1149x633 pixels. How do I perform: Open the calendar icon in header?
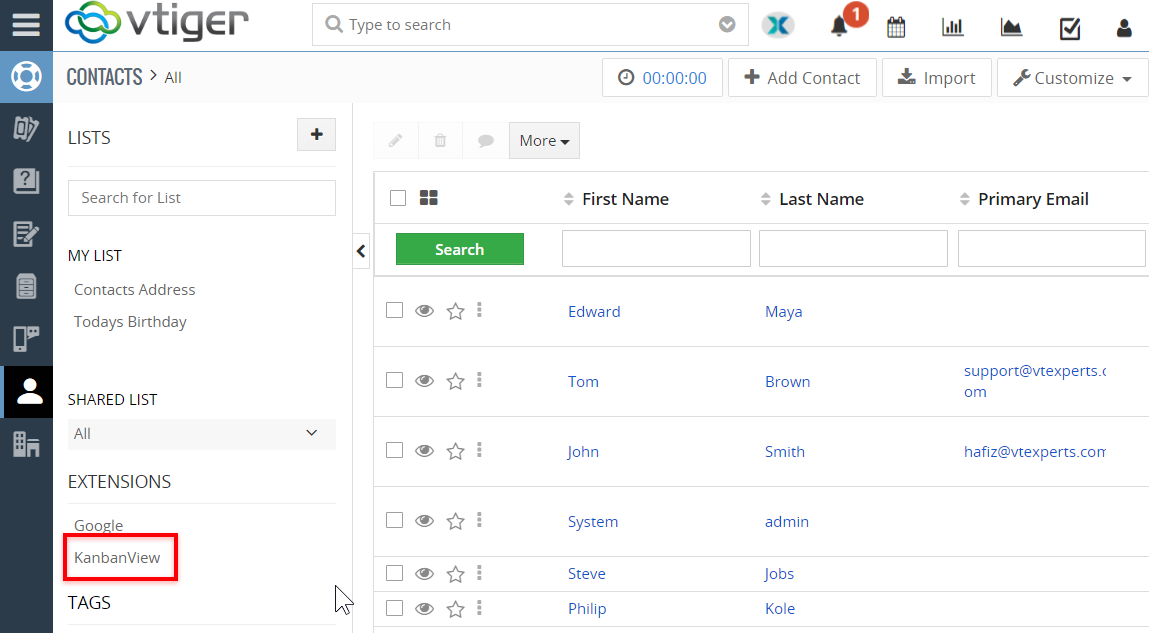895,27
